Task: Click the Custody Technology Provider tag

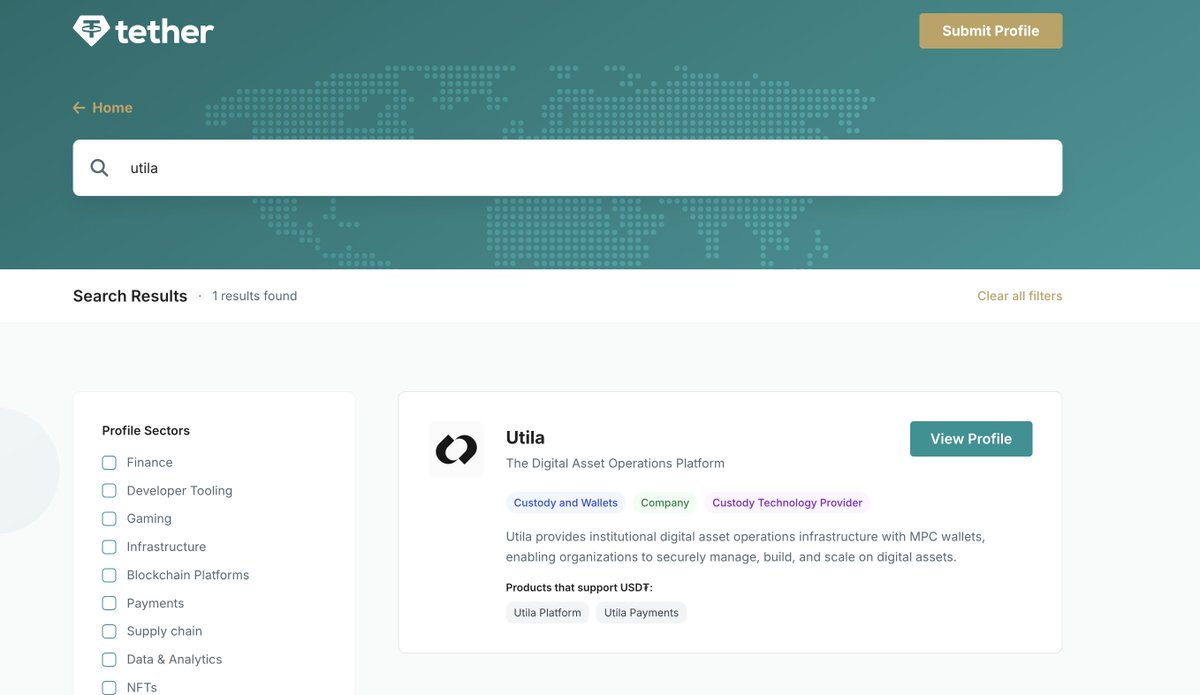Action: (x=787, y=503)
